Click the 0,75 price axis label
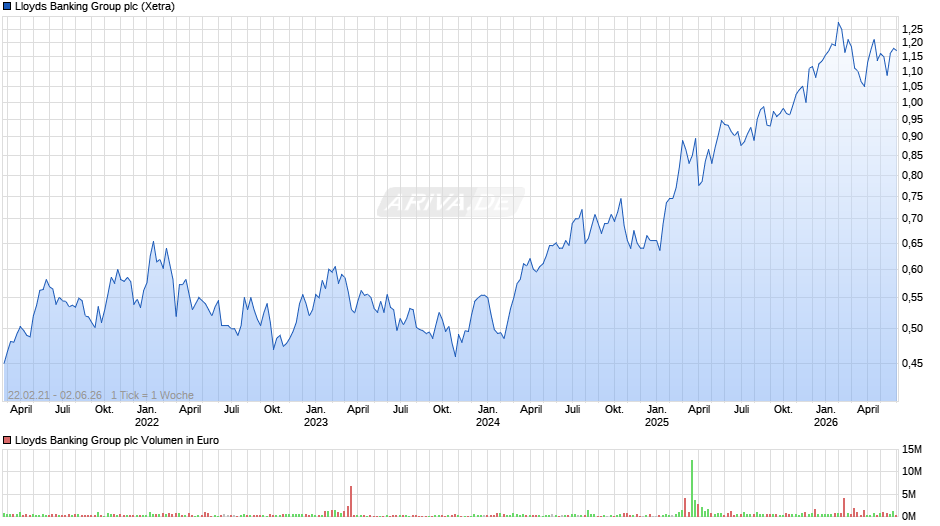The width and height of the screenshot is (940, 526). click(912, 197)
